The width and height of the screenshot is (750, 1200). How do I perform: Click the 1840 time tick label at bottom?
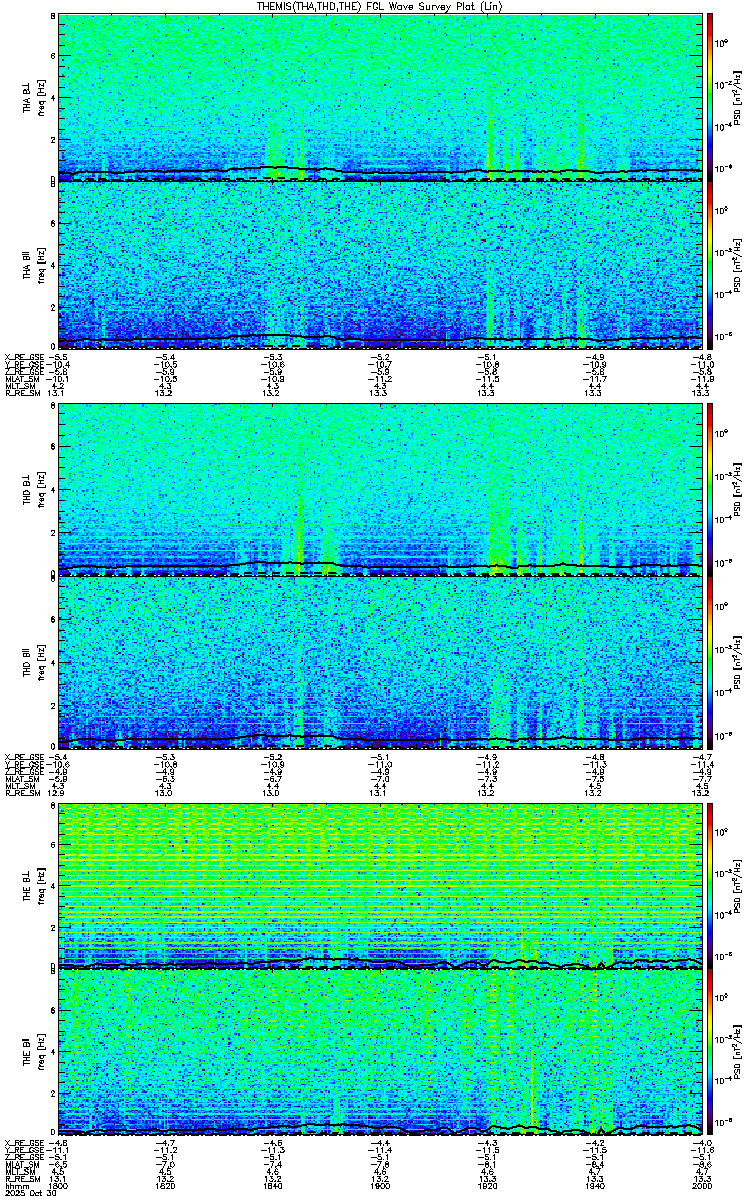click(x=273, y=1187)
